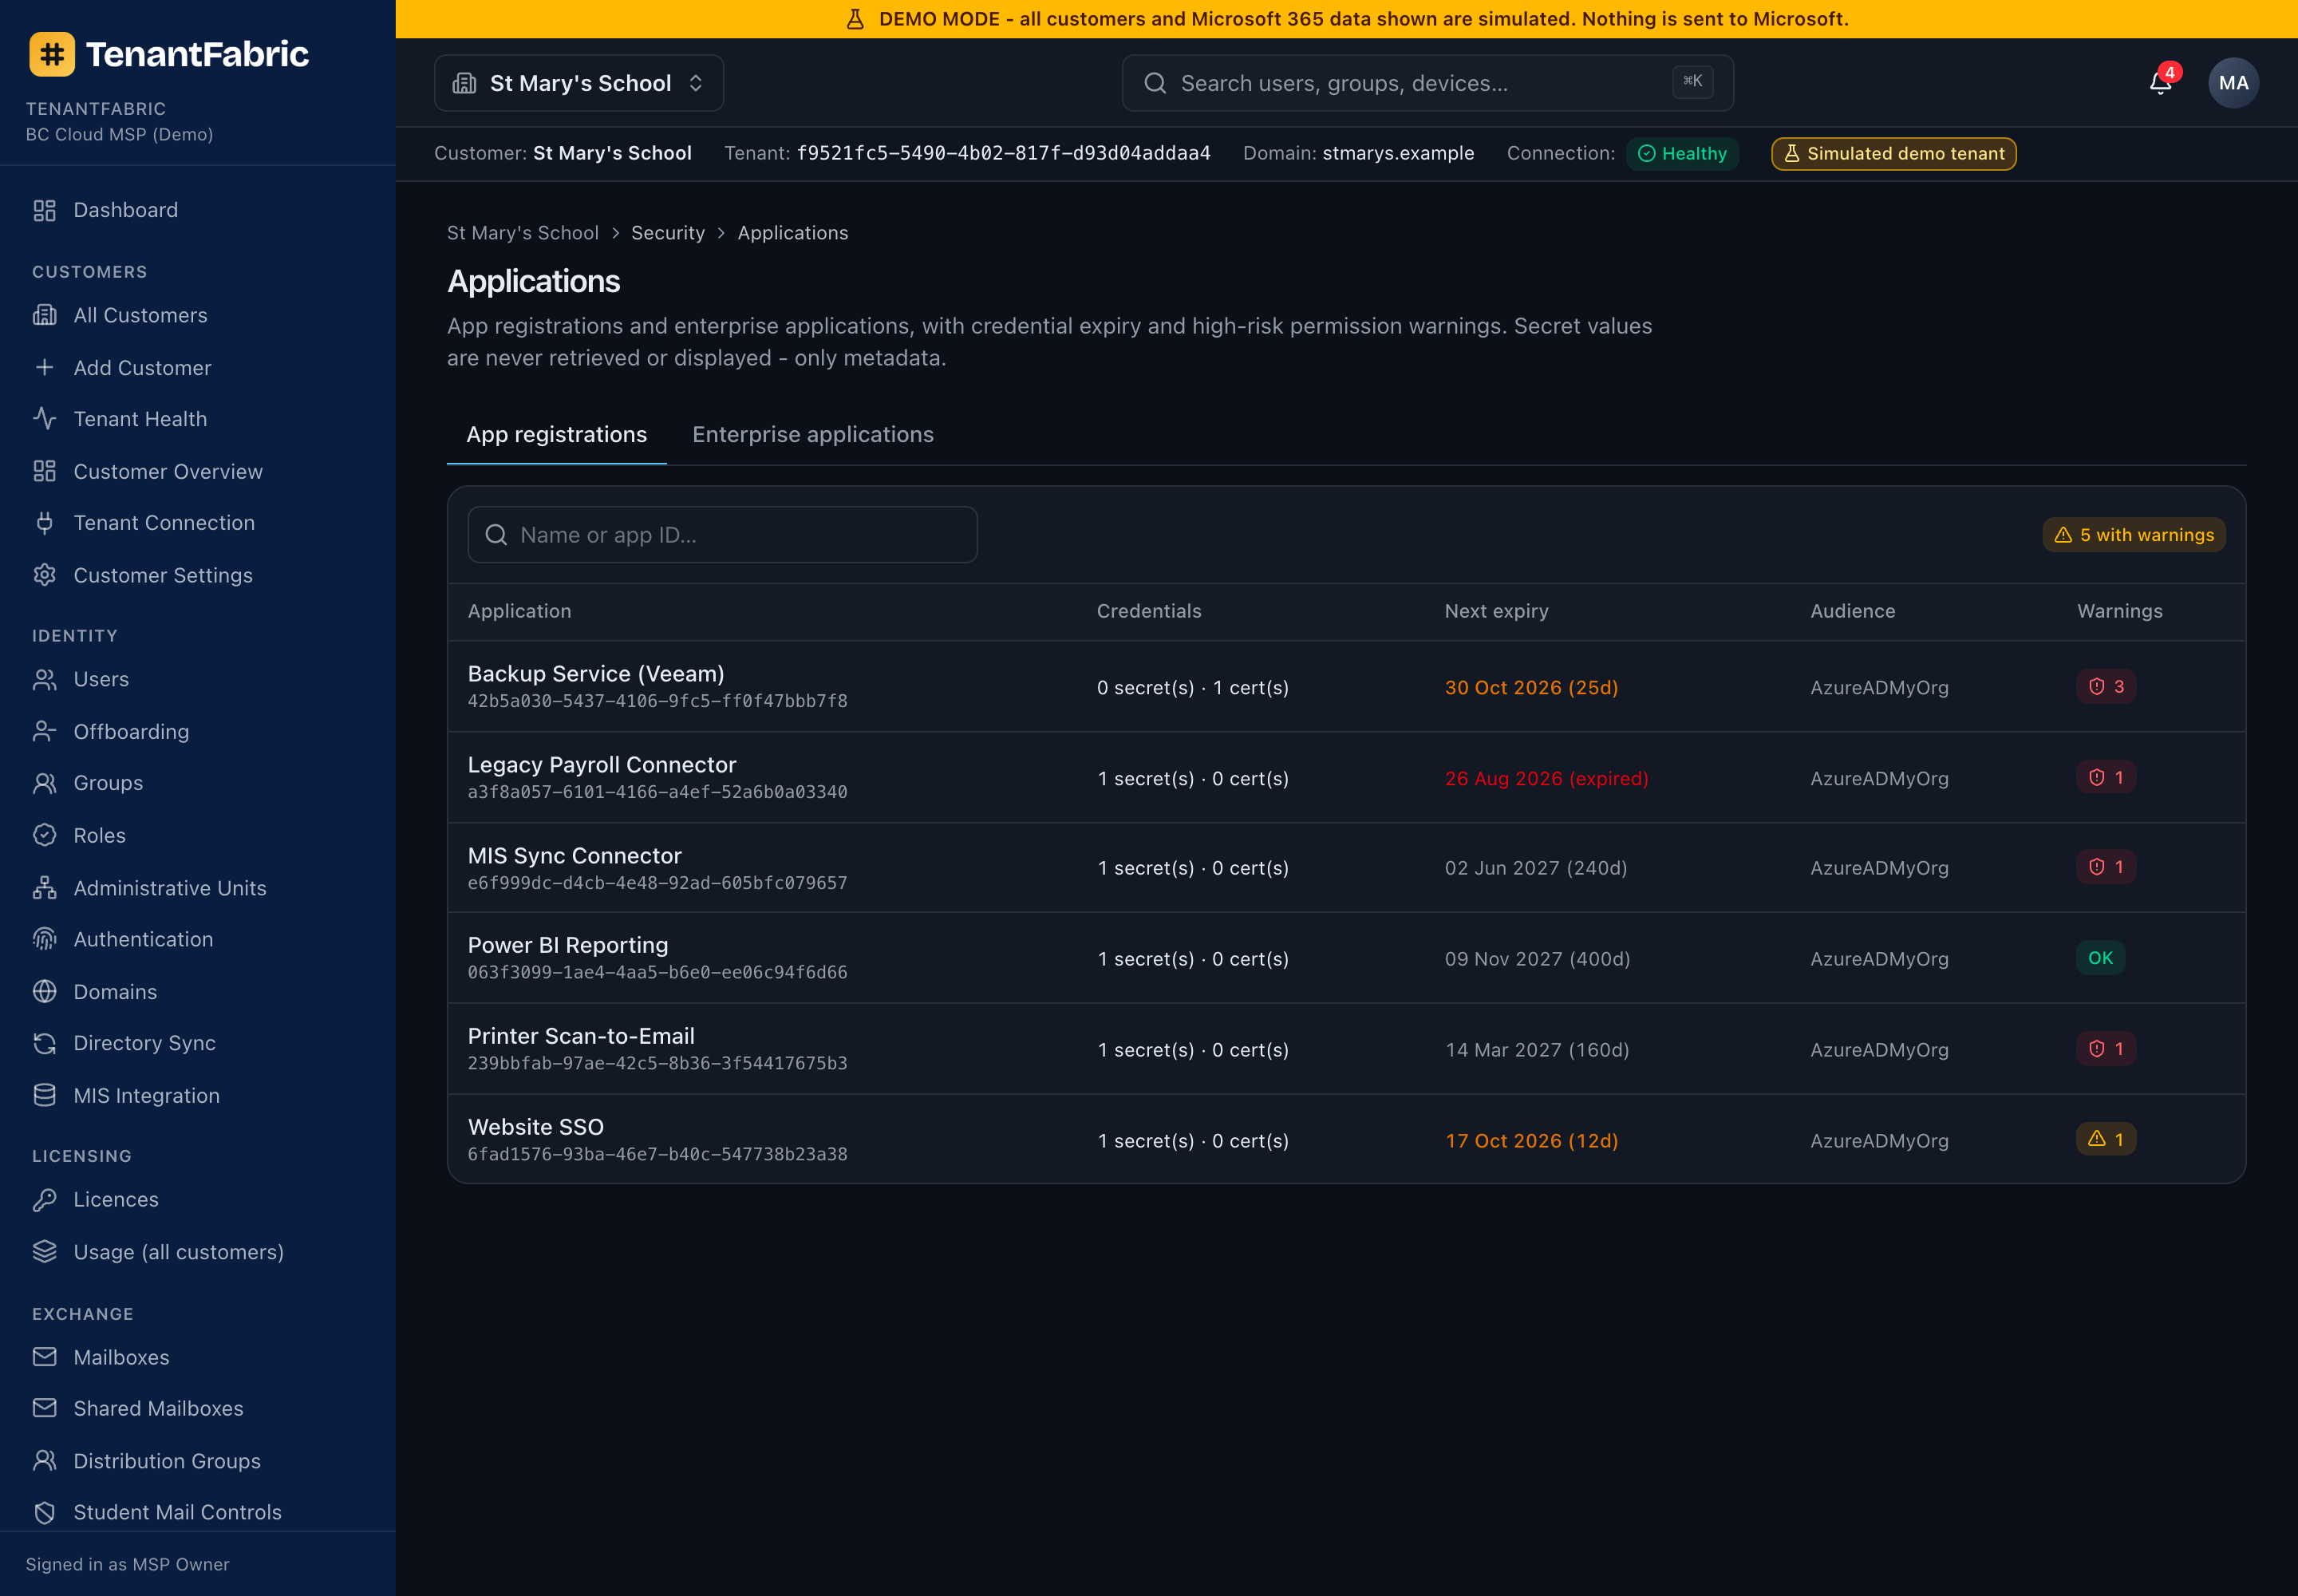Click the Licences key icon

point(44,1199)
